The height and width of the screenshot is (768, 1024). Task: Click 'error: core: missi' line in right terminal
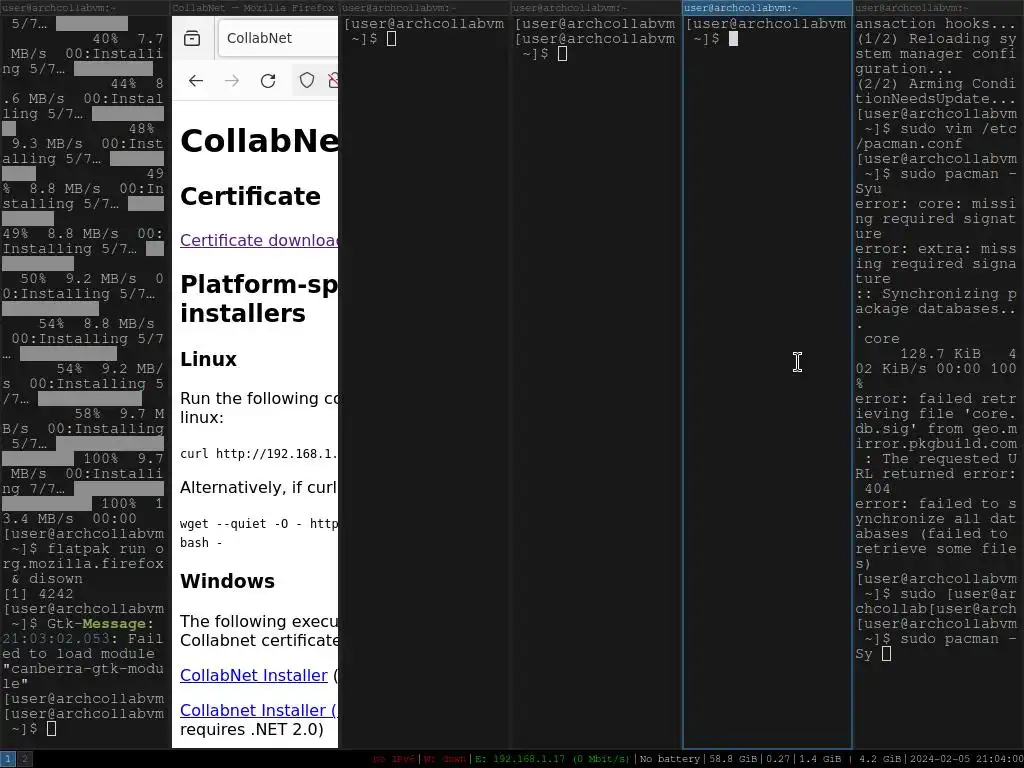click(936, 204)
